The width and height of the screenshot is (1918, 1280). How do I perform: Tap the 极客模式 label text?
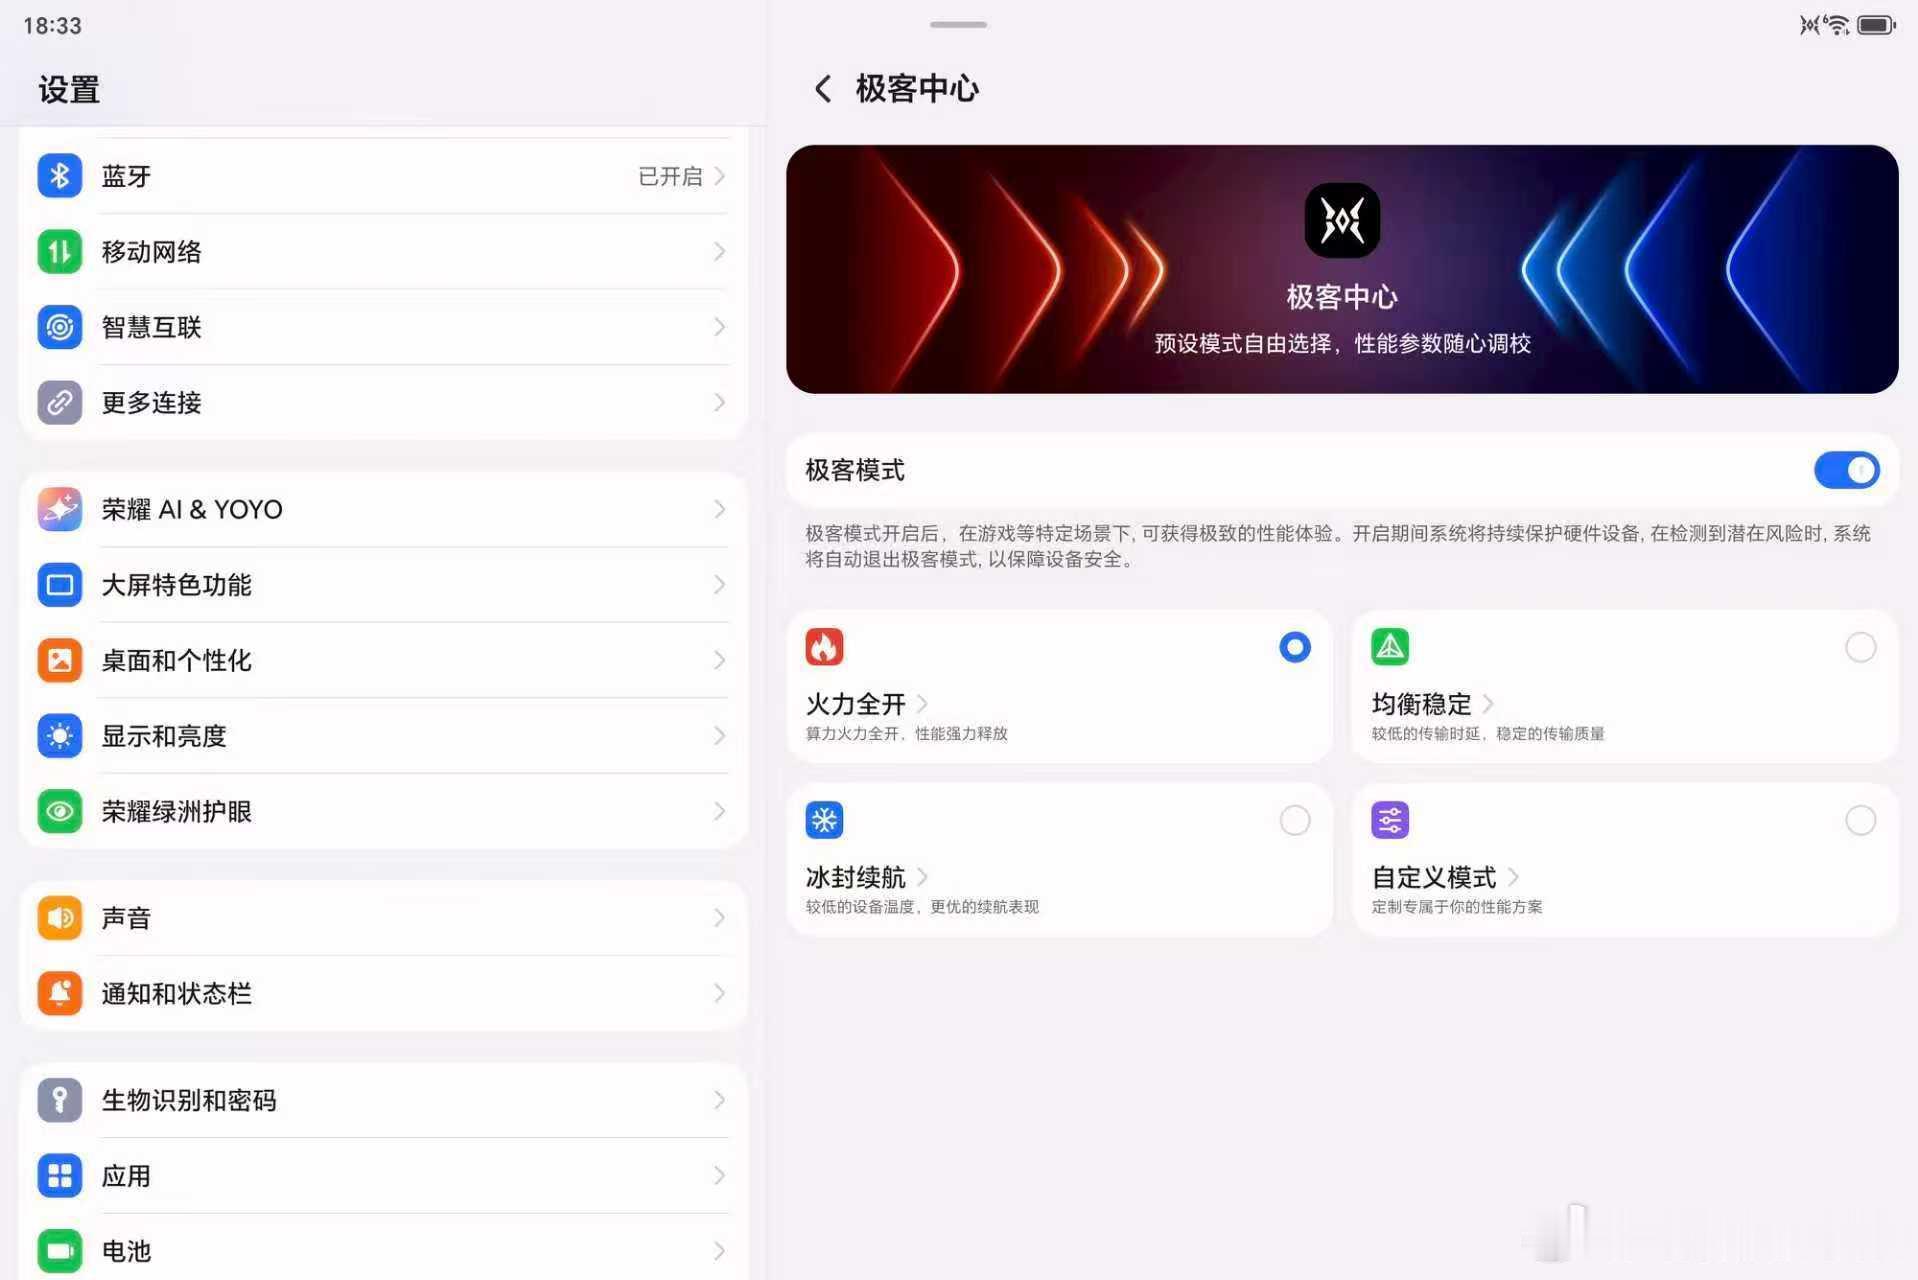pyautogui.click(x=855, y=470)
